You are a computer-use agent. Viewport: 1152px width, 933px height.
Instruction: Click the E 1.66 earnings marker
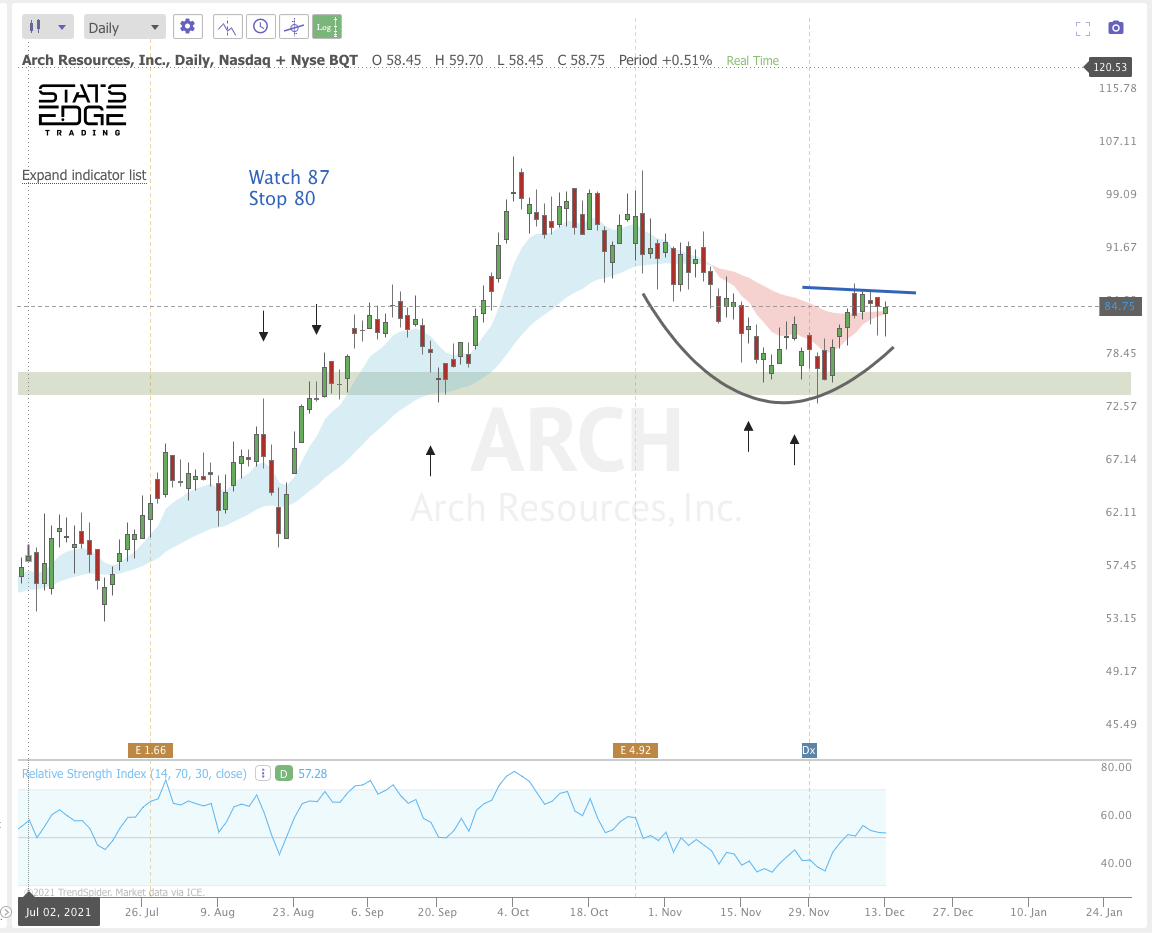[x=150, y=749]
